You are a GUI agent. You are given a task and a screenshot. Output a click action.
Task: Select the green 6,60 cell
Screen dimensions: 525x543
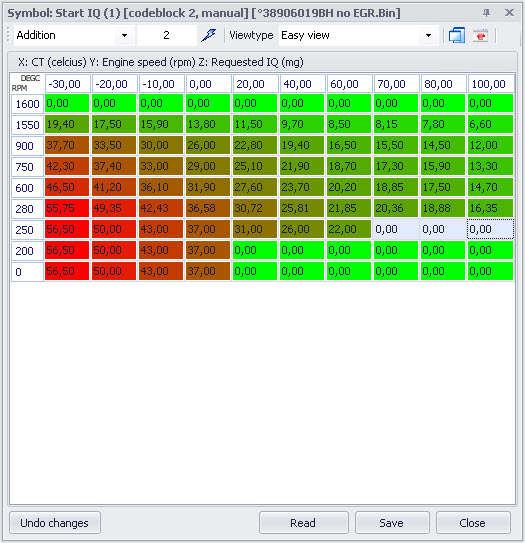click(x=491, y=124)
